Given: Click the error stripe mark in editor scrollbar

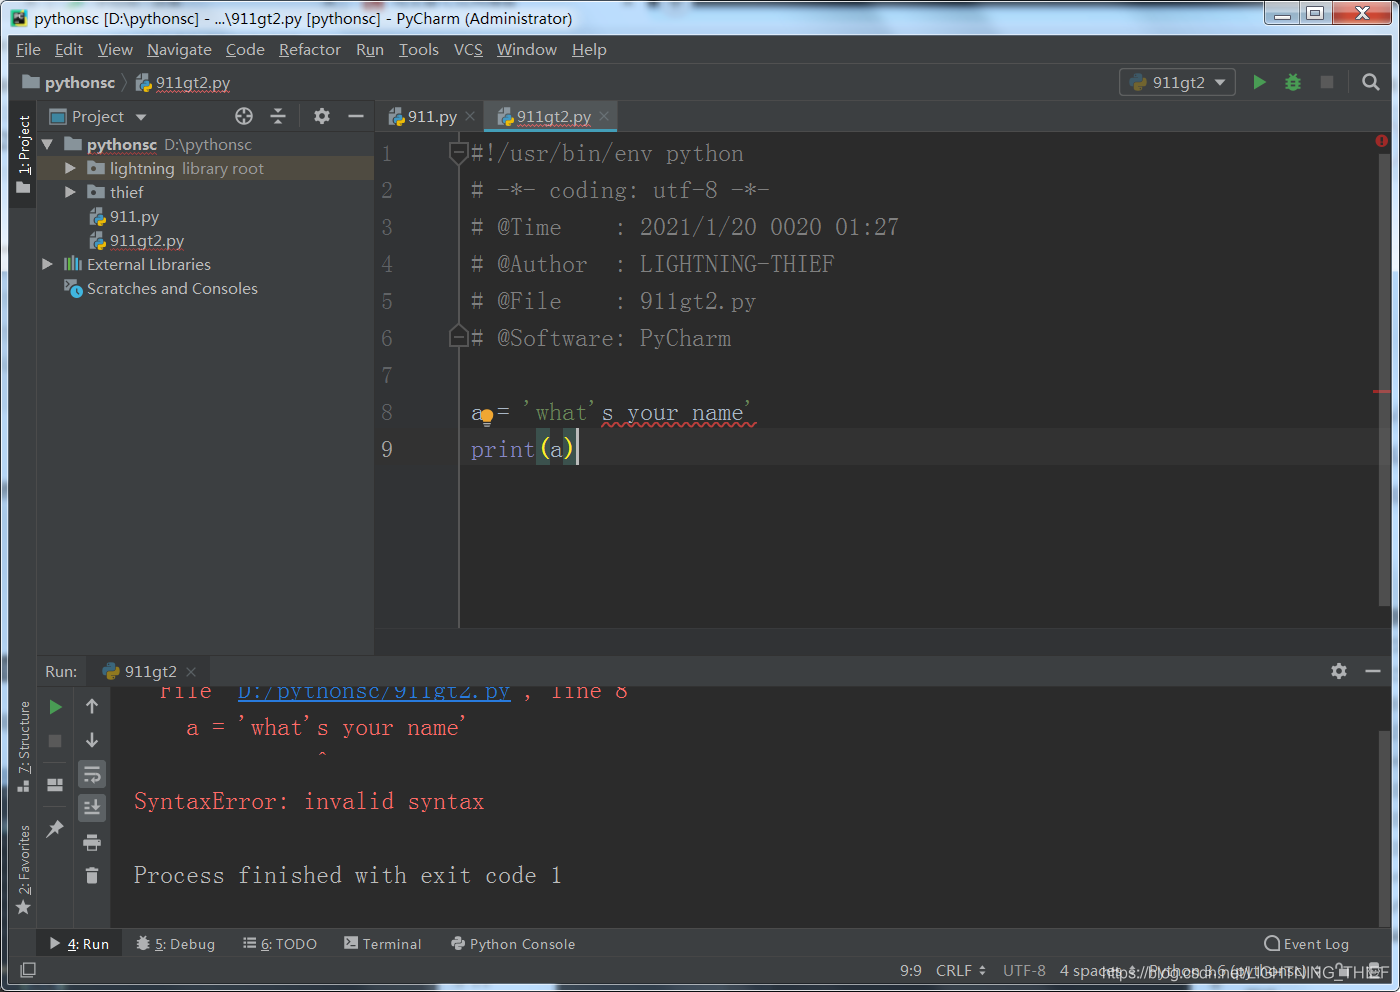Looking at the screenshot, I should click(1382, 391).
